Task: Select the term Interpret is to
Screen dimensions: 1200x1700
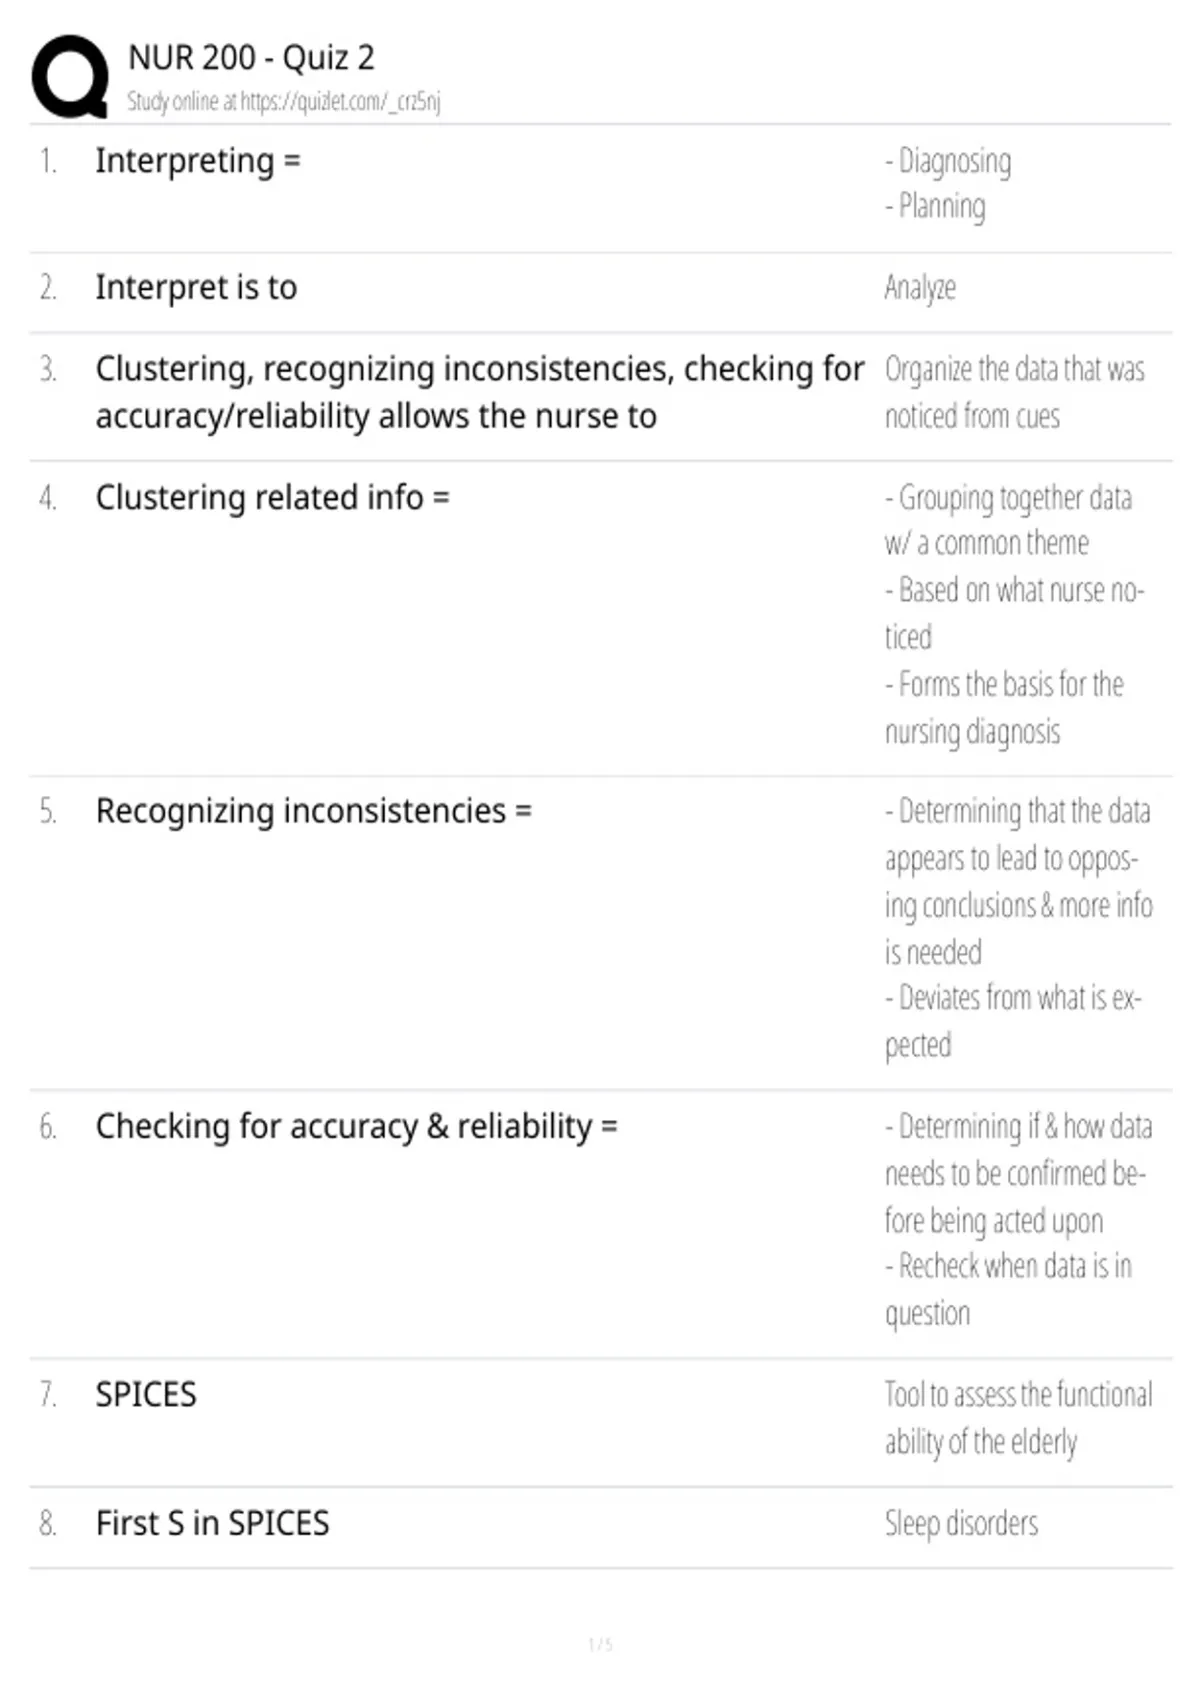Action: [x=196, y=288]
